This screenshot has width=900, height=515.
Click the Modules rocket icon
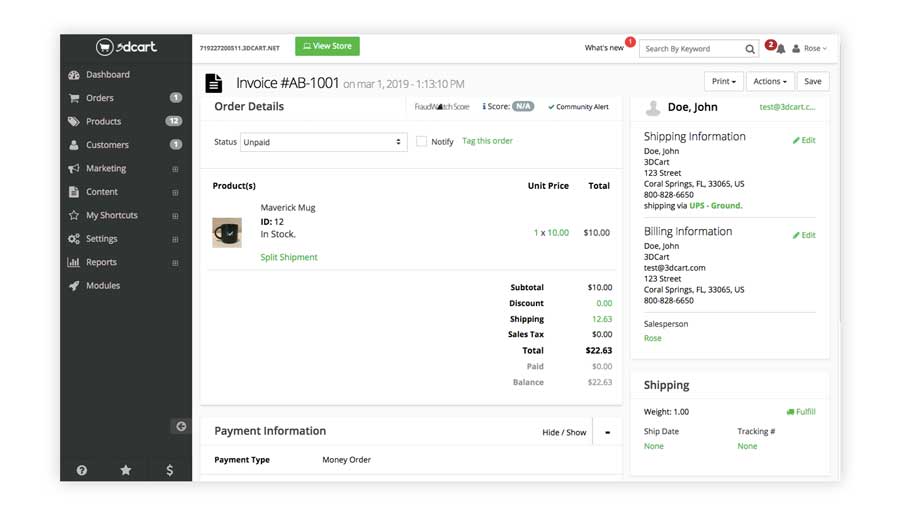pyautogui.click(x=73, y=285)
